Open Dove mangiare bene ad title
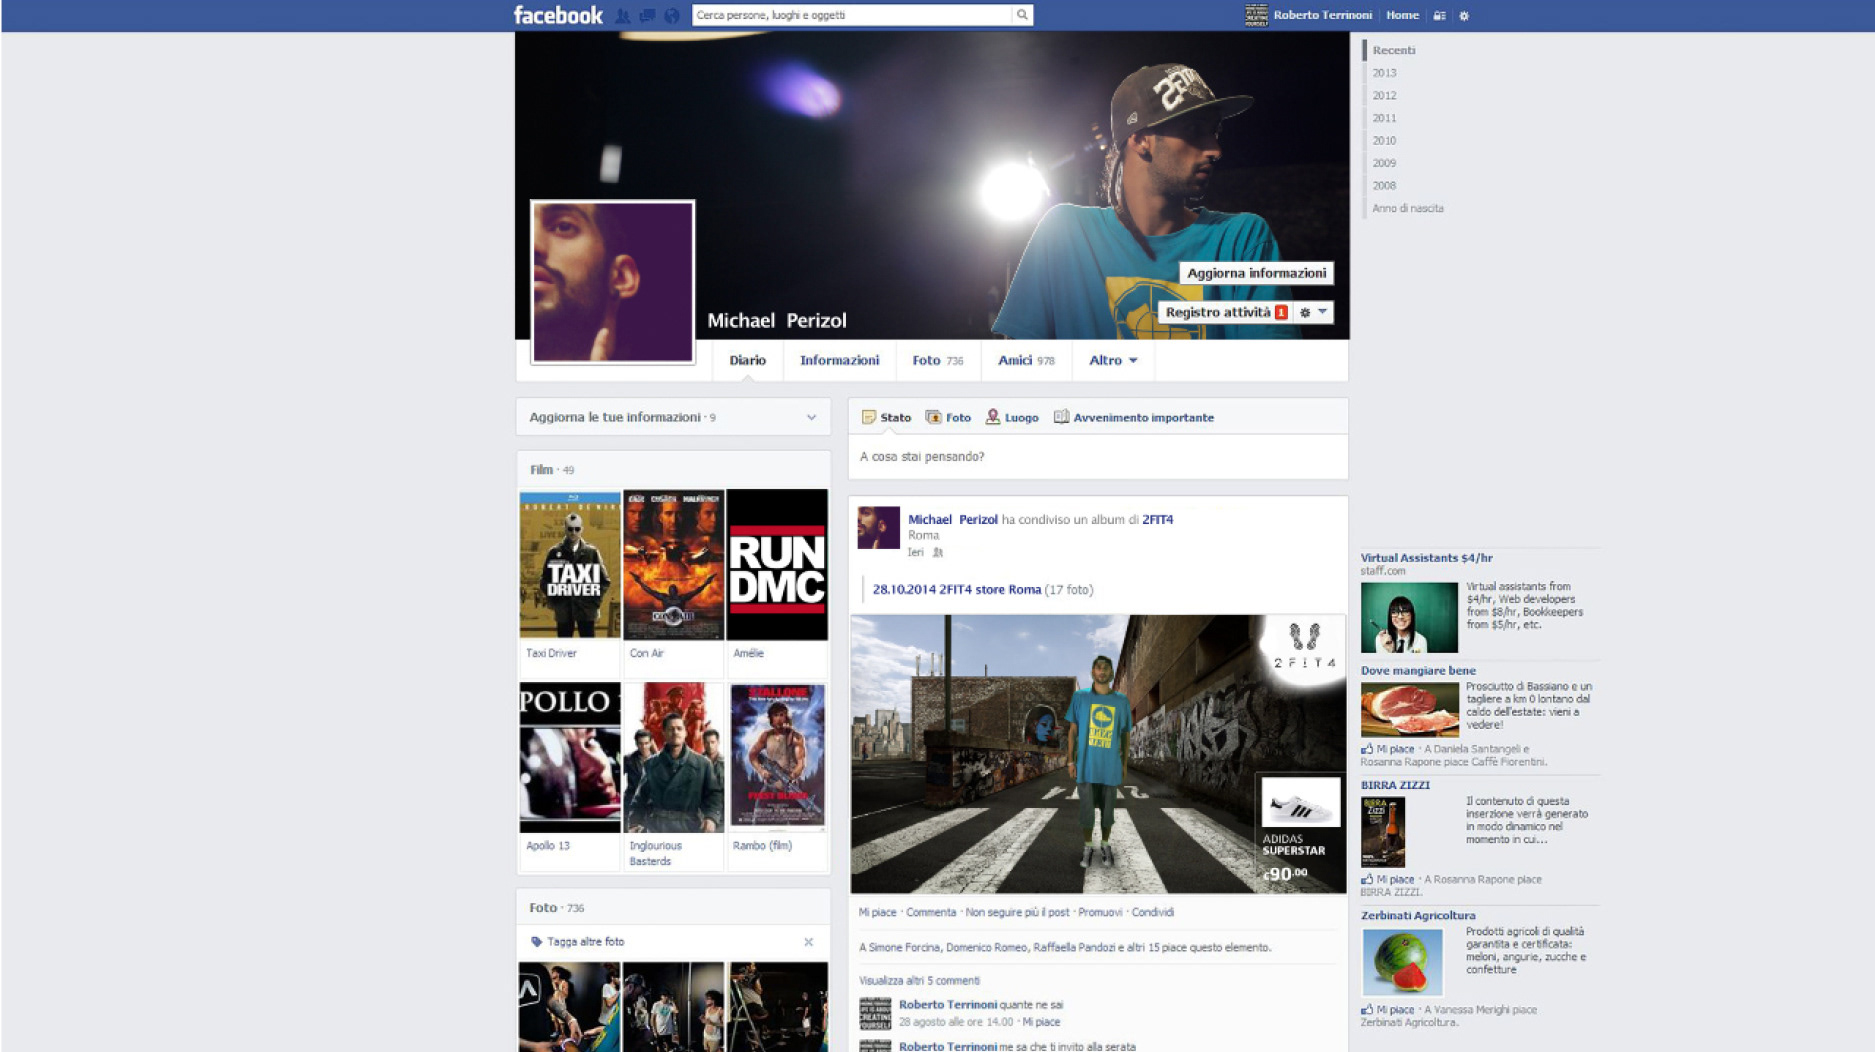The image size is (1875, 1052). (x=1417, y=671)
